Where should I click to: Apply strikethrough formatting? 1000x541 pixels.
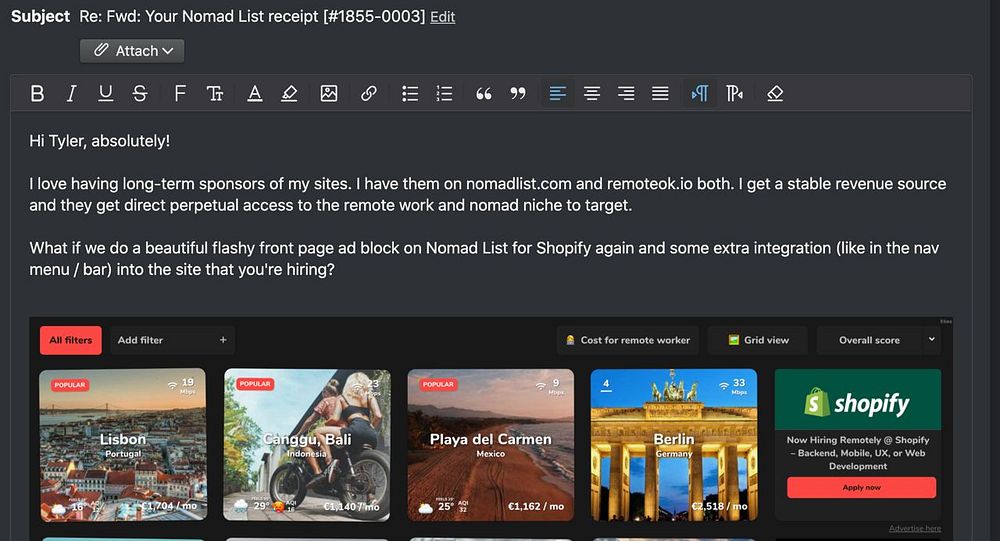140,94
